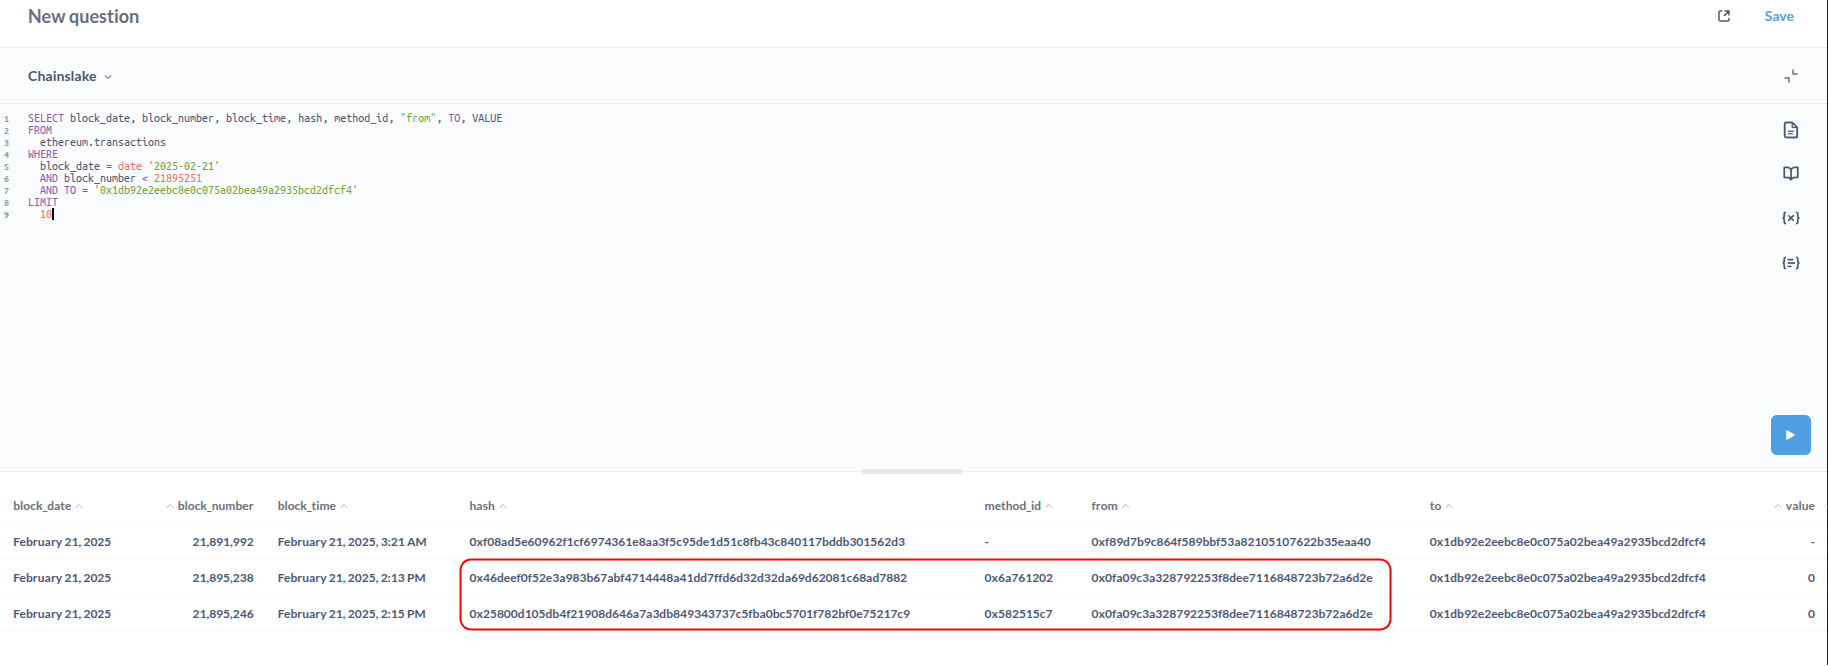Viewport: 1828px width, 666px height.
Task: Click the value column header
Action: tap(1799, 506)
